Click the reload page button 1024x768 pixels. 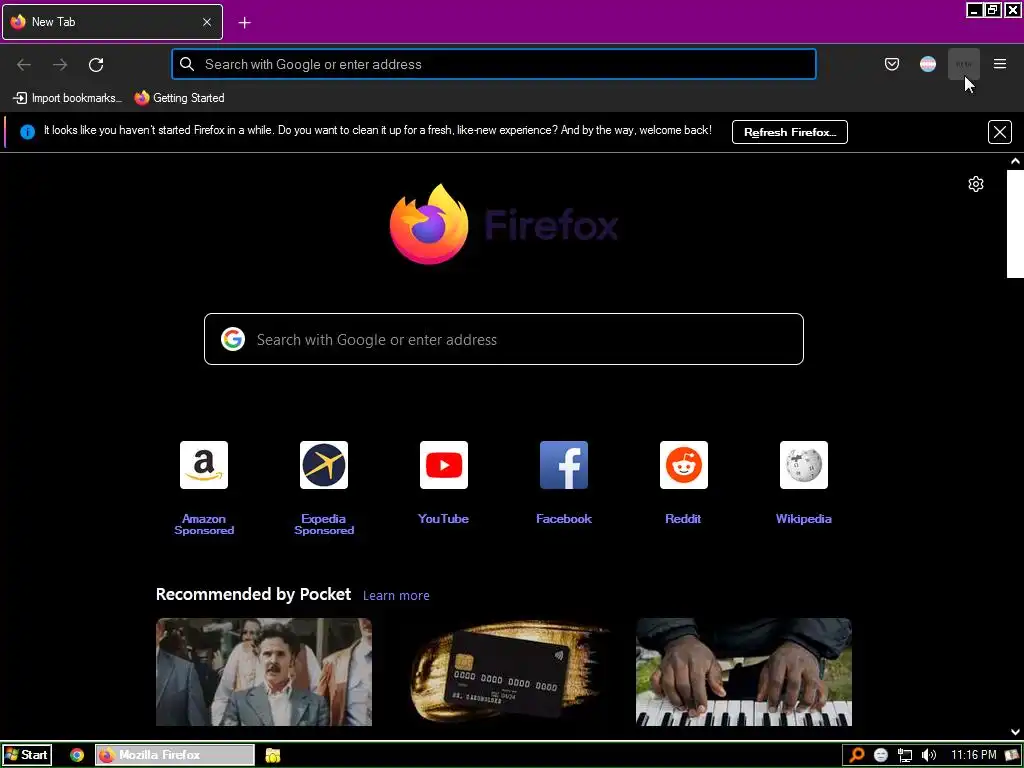(96, 65)
